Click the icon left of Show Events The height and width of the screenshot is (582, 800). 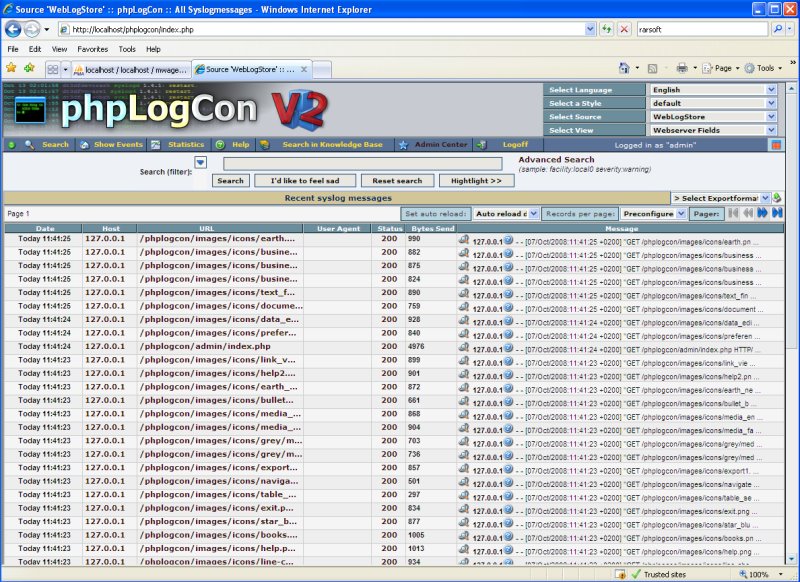84,145
